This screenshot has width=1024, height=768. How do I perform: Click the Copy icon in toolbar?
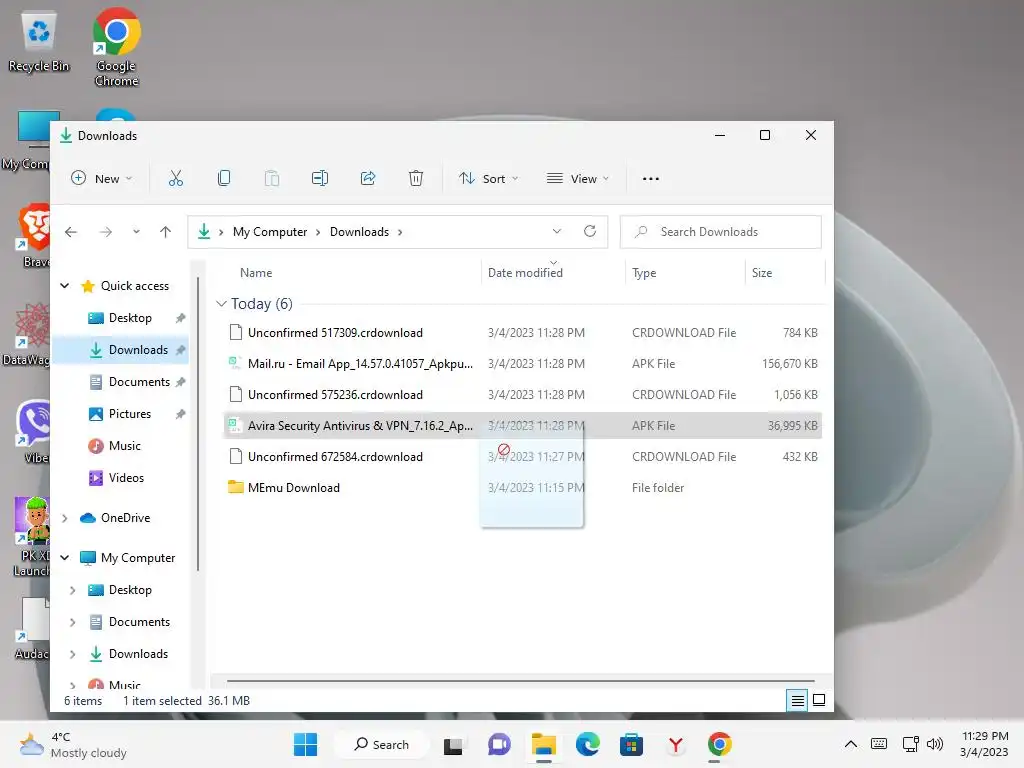(x=224, y=178)
